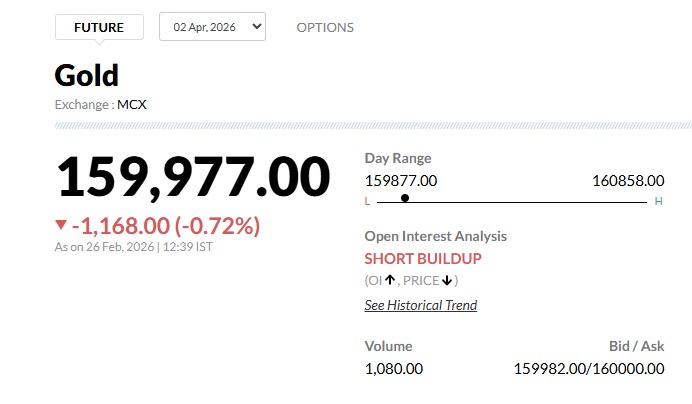Click the Volume value 1,080.00

(394, 369)
